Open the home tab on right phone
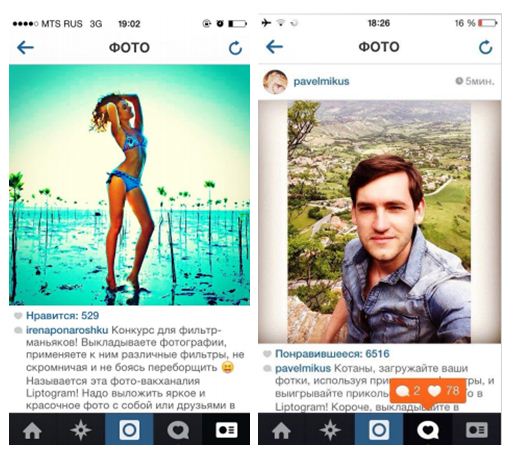 coord(282,430)
